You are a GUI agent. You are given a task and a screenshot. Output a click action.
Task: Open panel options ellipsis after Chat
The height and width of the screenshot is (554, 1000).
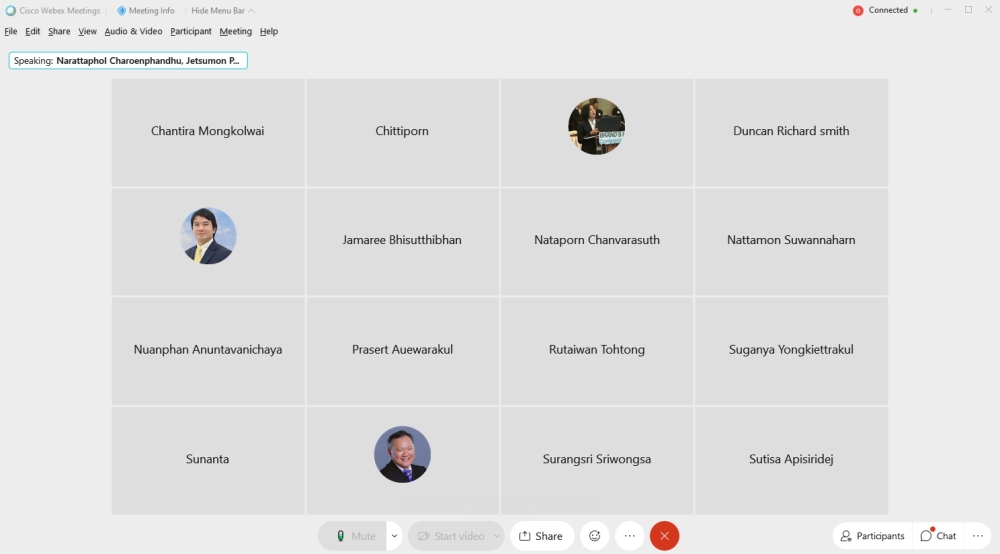(978, 536)
